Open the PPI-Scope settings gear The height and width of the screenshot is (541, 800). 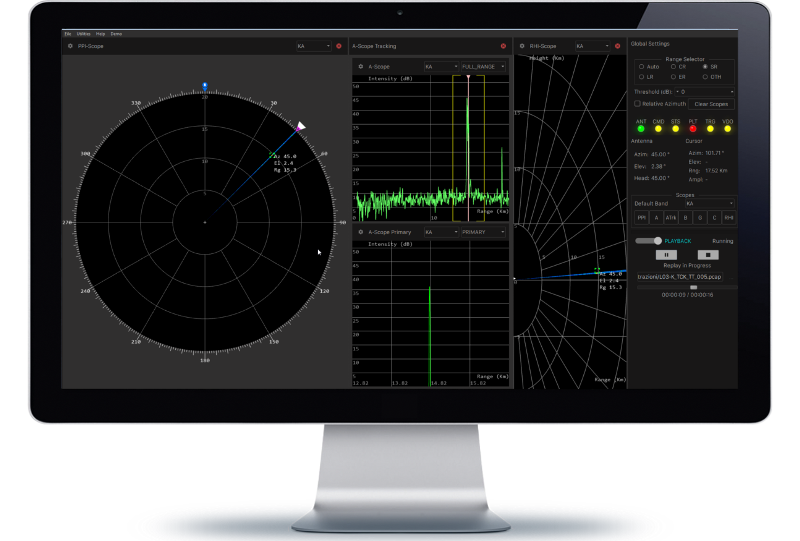(x=70, y=46)
